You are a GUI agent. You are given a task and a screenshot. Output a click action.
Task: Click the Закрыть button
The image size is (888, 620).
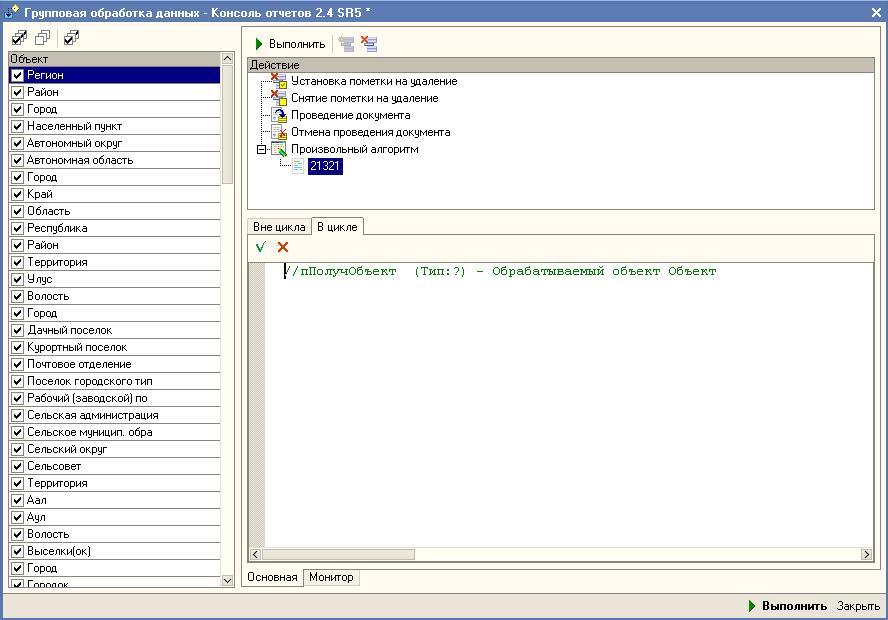click(858, 606)
